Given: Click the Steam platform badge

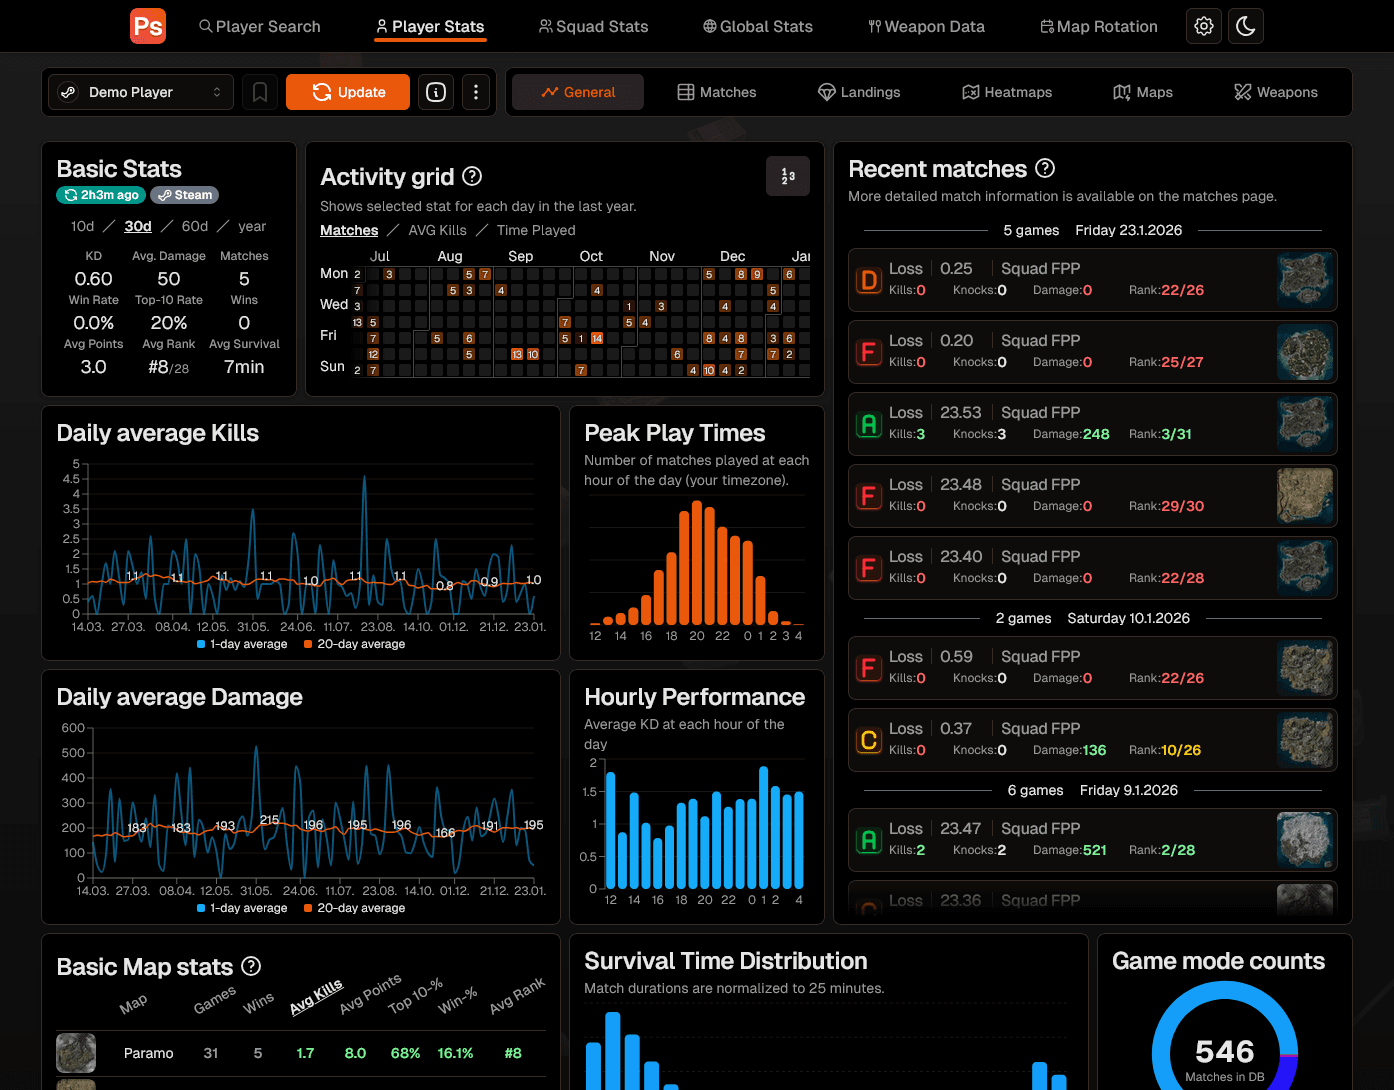Looking at the screenshot, I should tap(185, 195).
